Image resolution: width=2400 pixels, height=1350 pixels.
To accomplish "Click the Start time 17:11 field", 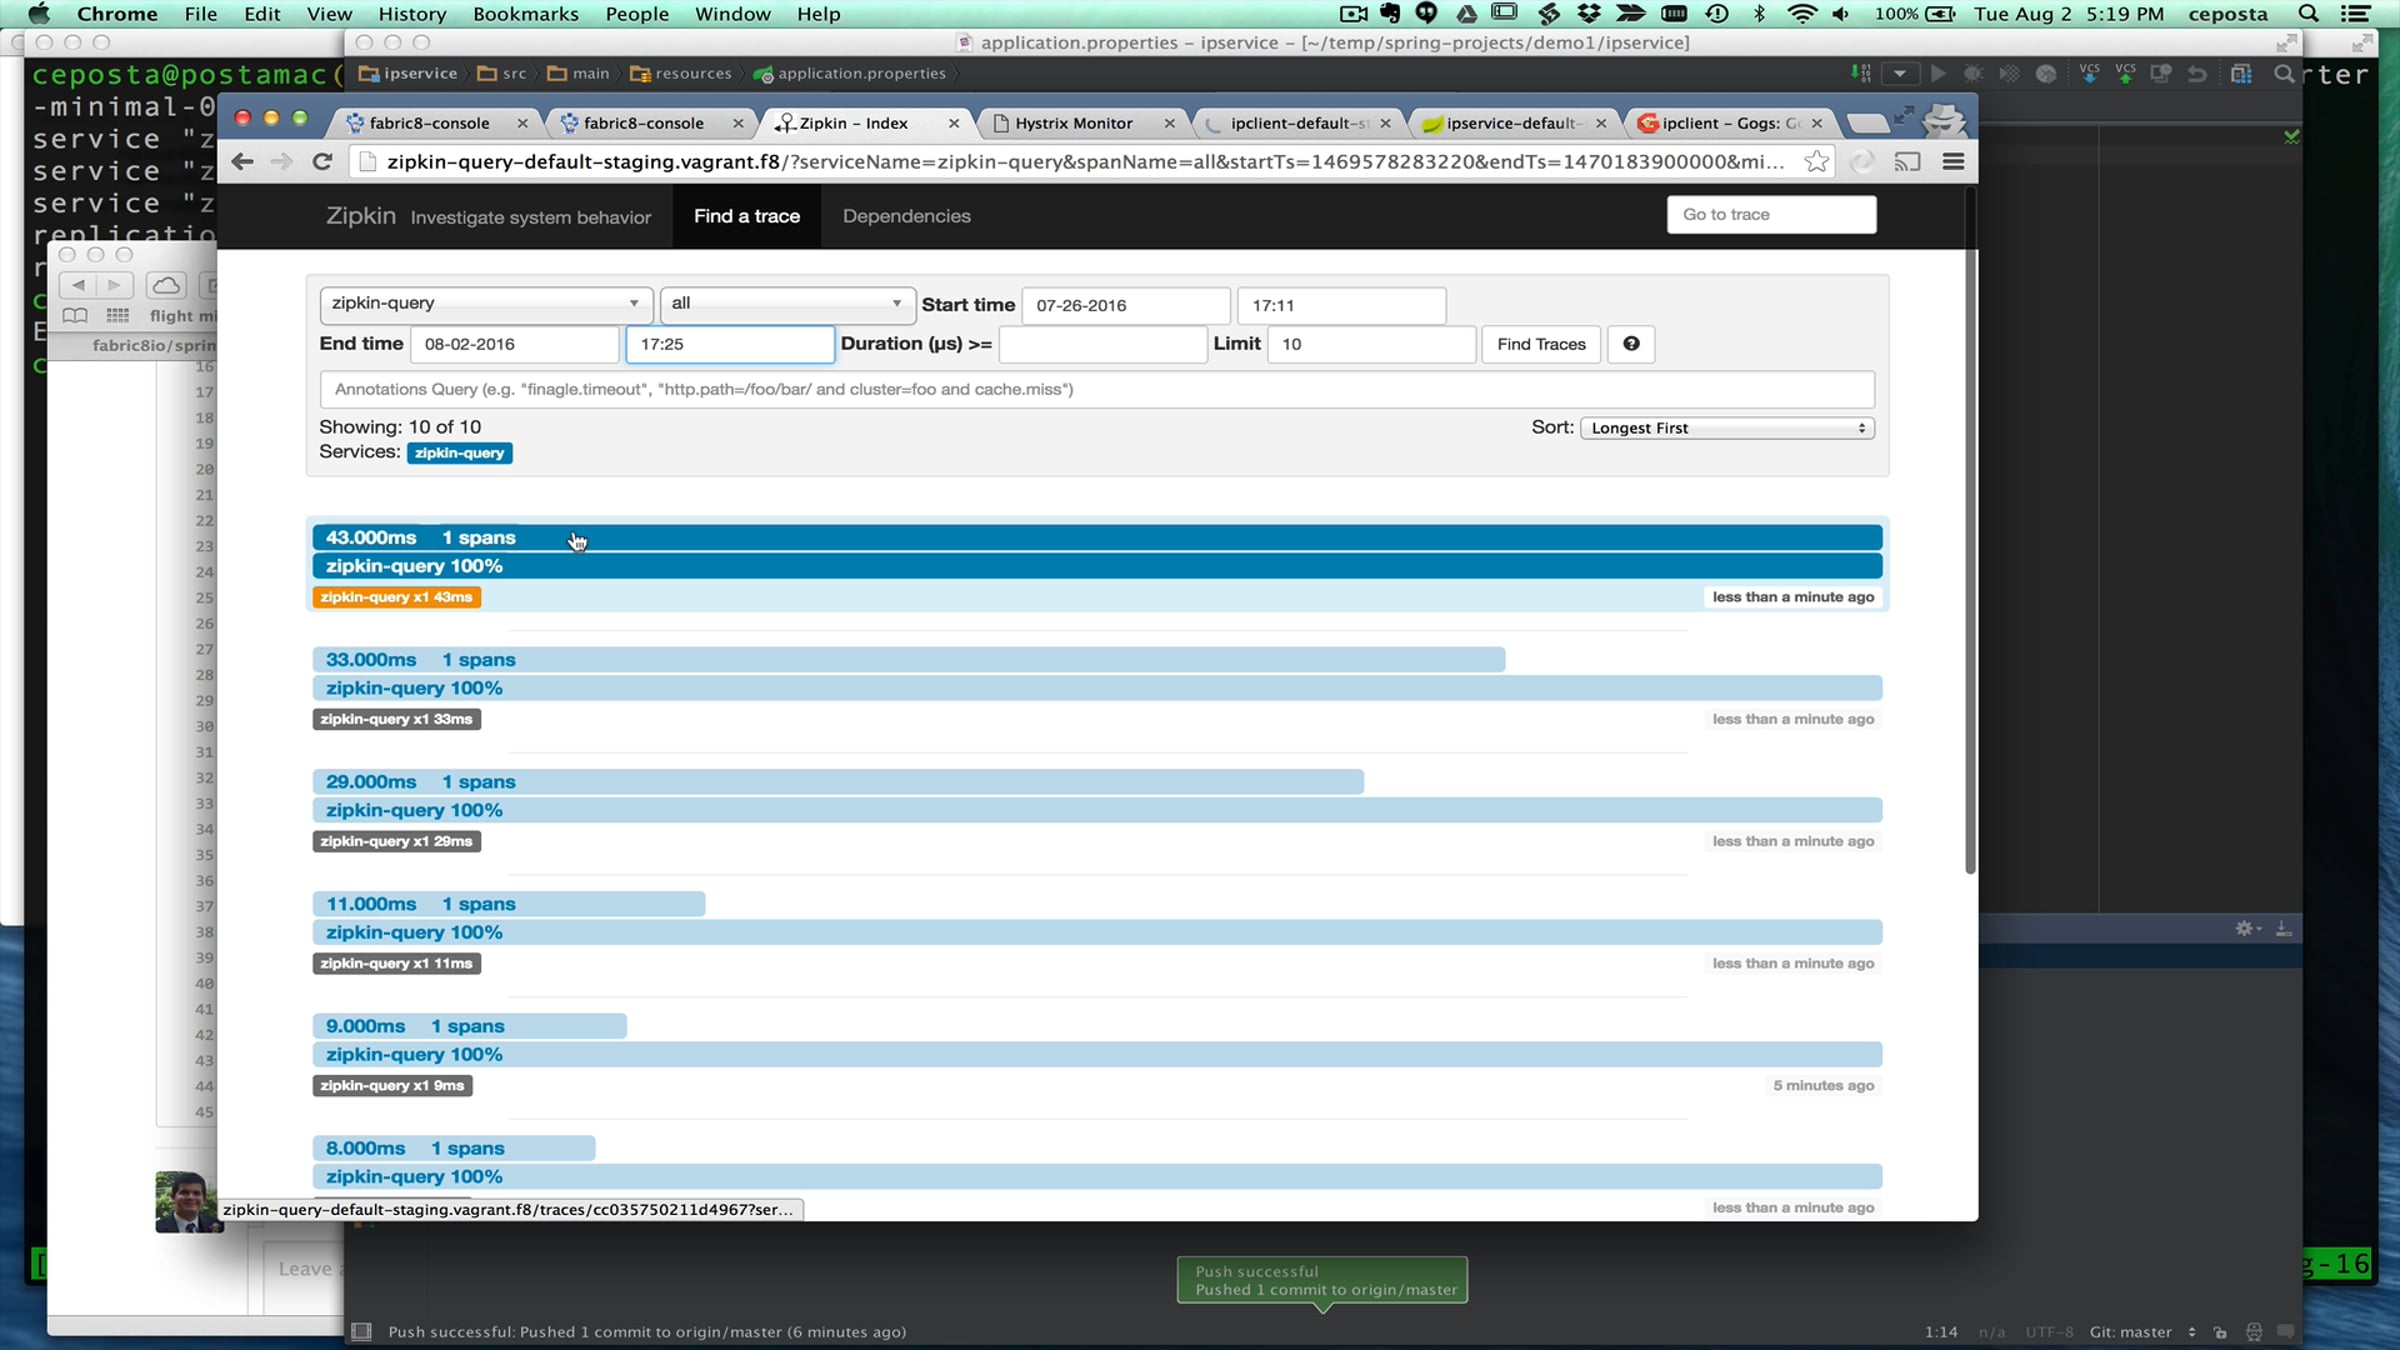I will tap(1341, 306).
